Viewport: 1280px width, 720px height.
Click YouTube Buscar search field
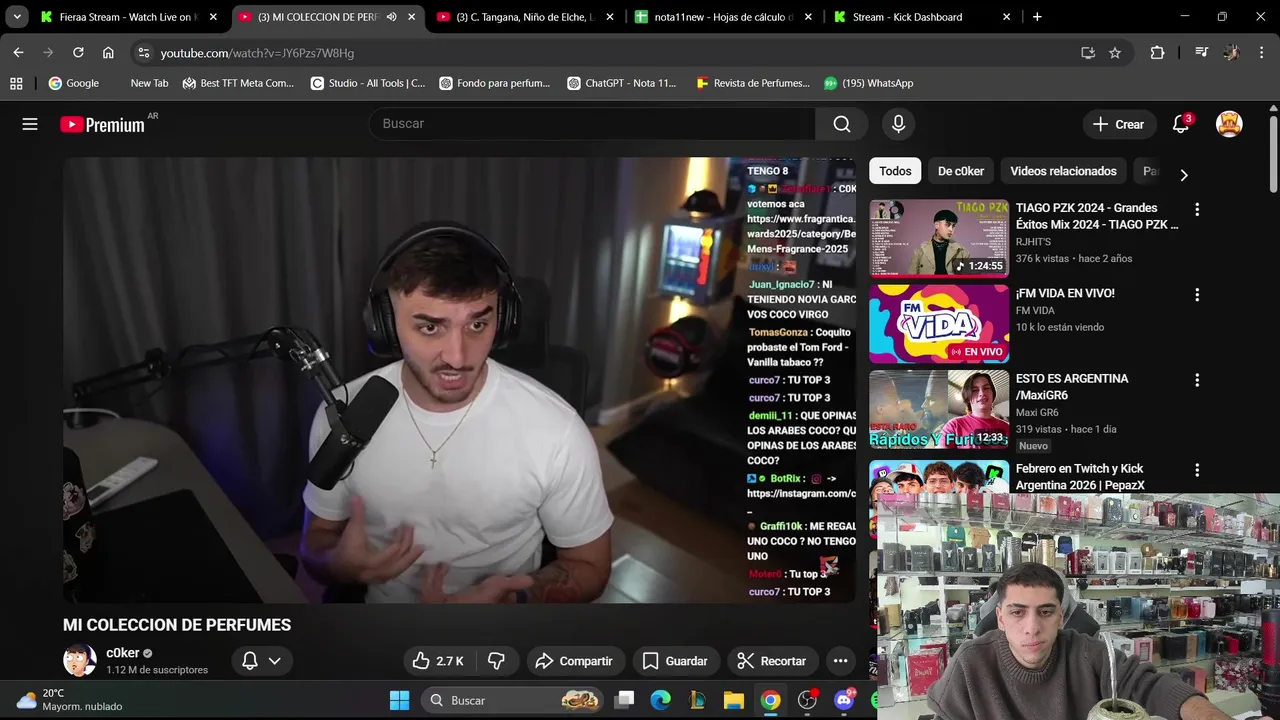(x=592, y=124)
